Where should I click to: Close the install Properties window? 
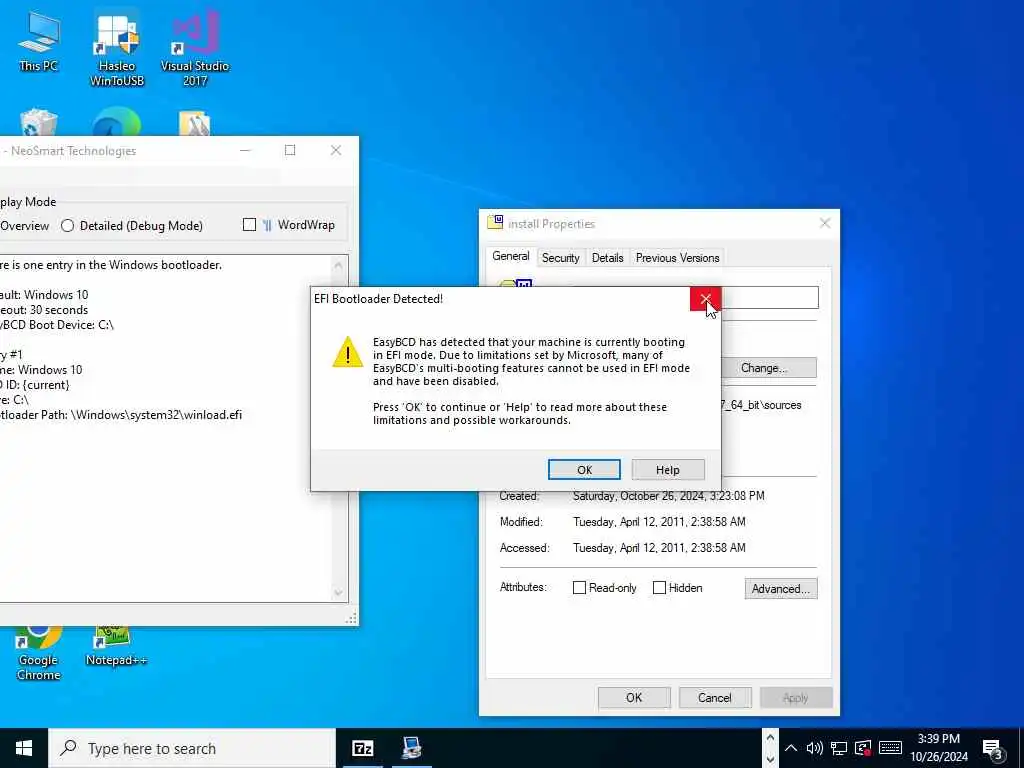(825, 223)
